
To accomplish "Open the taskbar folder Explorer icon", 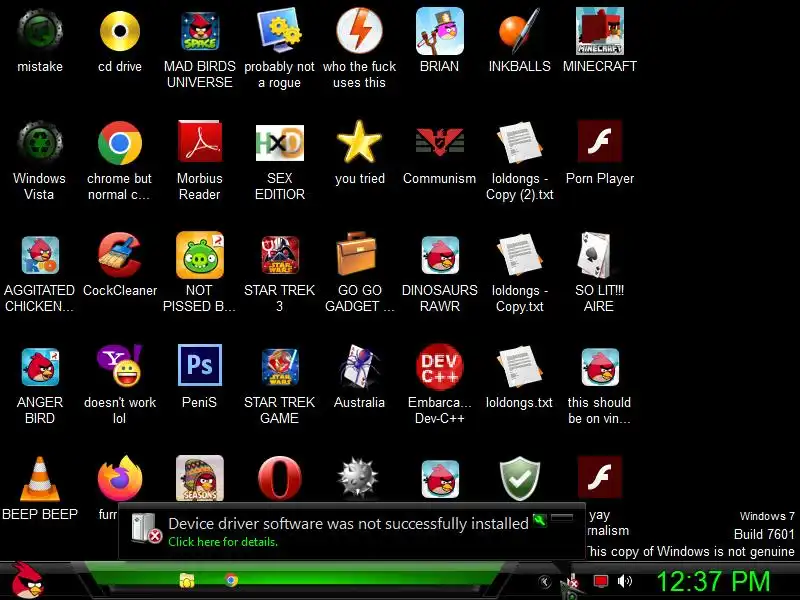I will (x=187, y=581).
